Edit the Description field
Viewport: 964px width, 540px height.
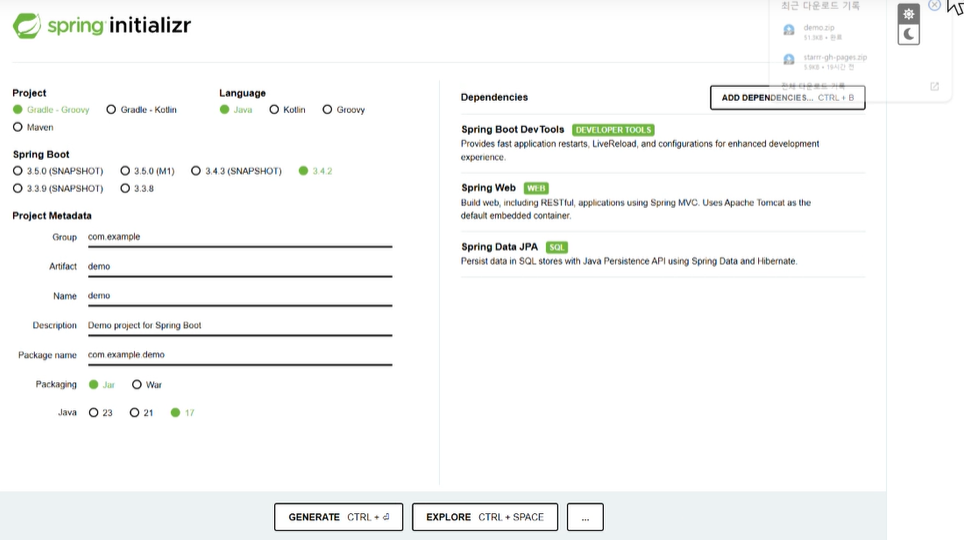240,326
